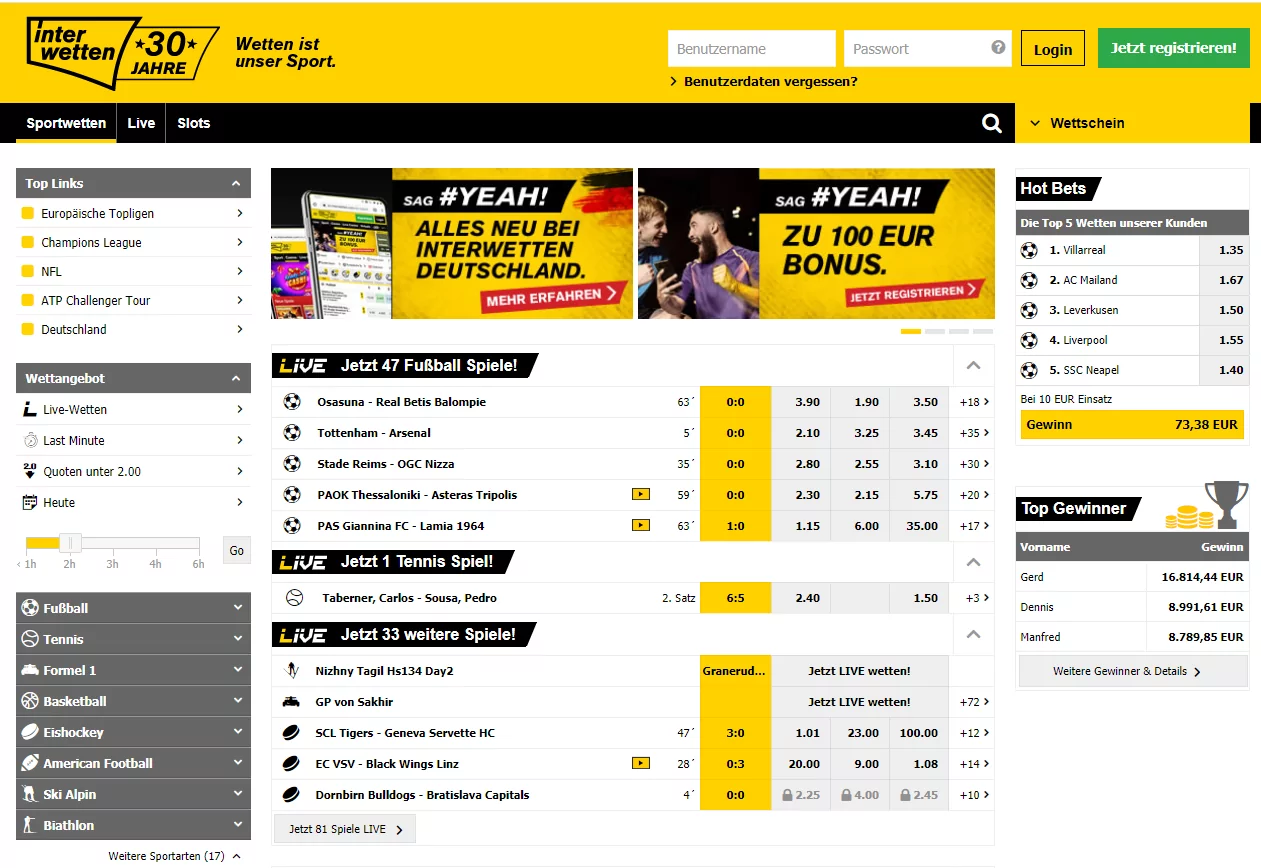This screenshot has width=1261, height=868.
Task: Click the time range slider handle
Action: [70, 543]
